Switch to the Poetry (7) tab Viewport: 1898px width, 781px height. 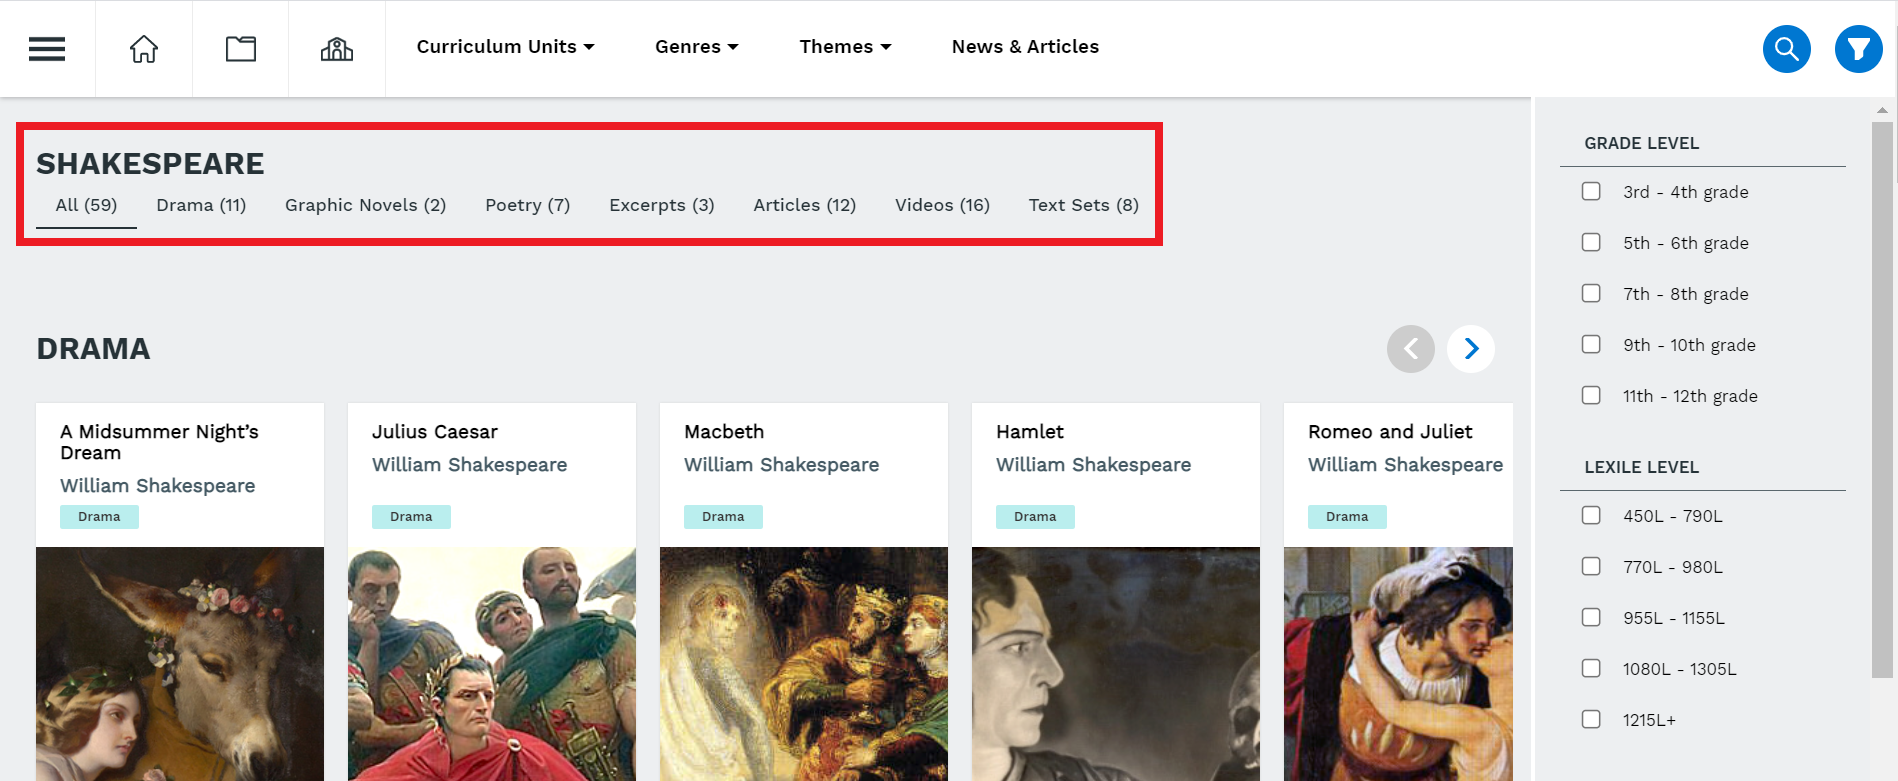click(527, 205)
